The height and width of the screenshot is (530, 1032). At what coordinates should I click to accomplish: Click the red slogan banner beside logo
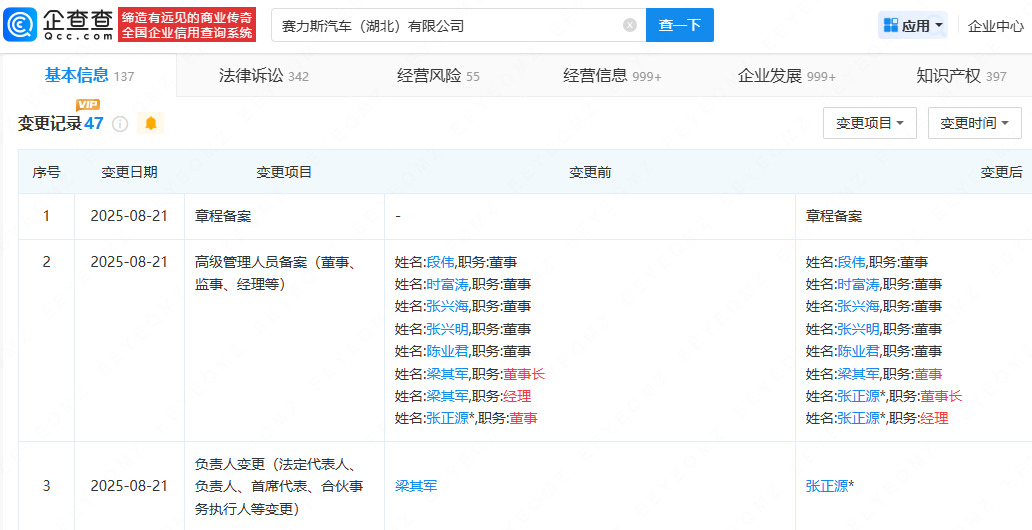187,25
